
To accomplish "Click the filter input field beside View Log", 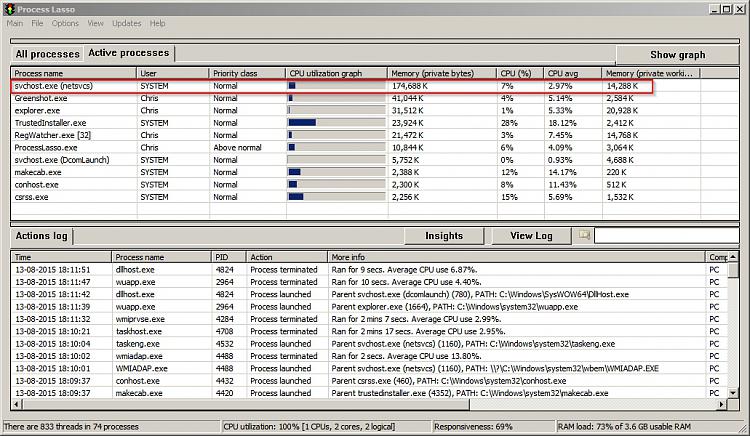I will [666, 235].
